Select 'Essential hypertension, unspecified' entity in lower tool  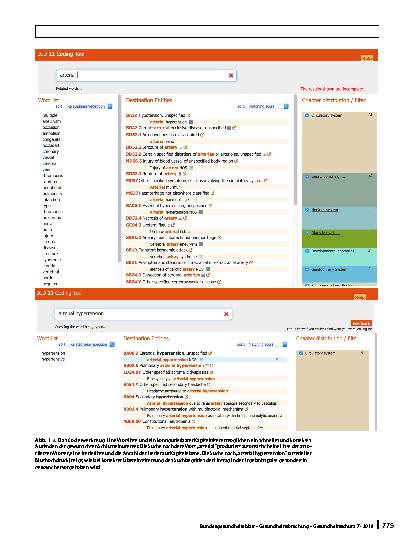pyautogui.click(x=166, y=353)
